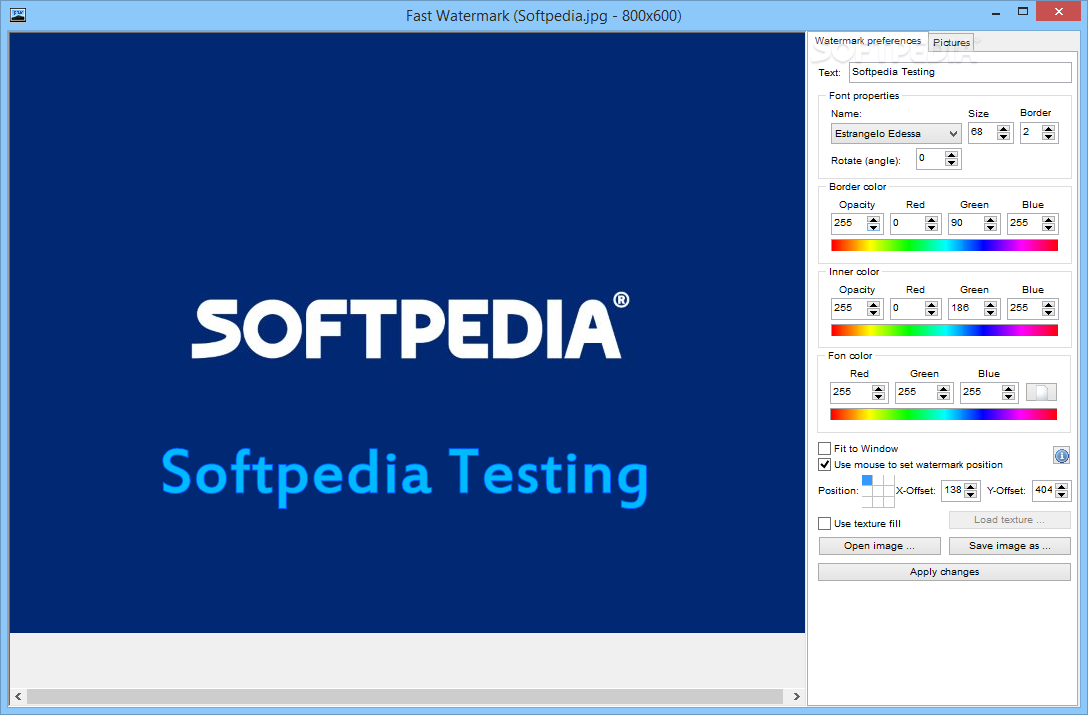
Task: Click the horizontal scrollbar right arrow
Action: (797, 696)
